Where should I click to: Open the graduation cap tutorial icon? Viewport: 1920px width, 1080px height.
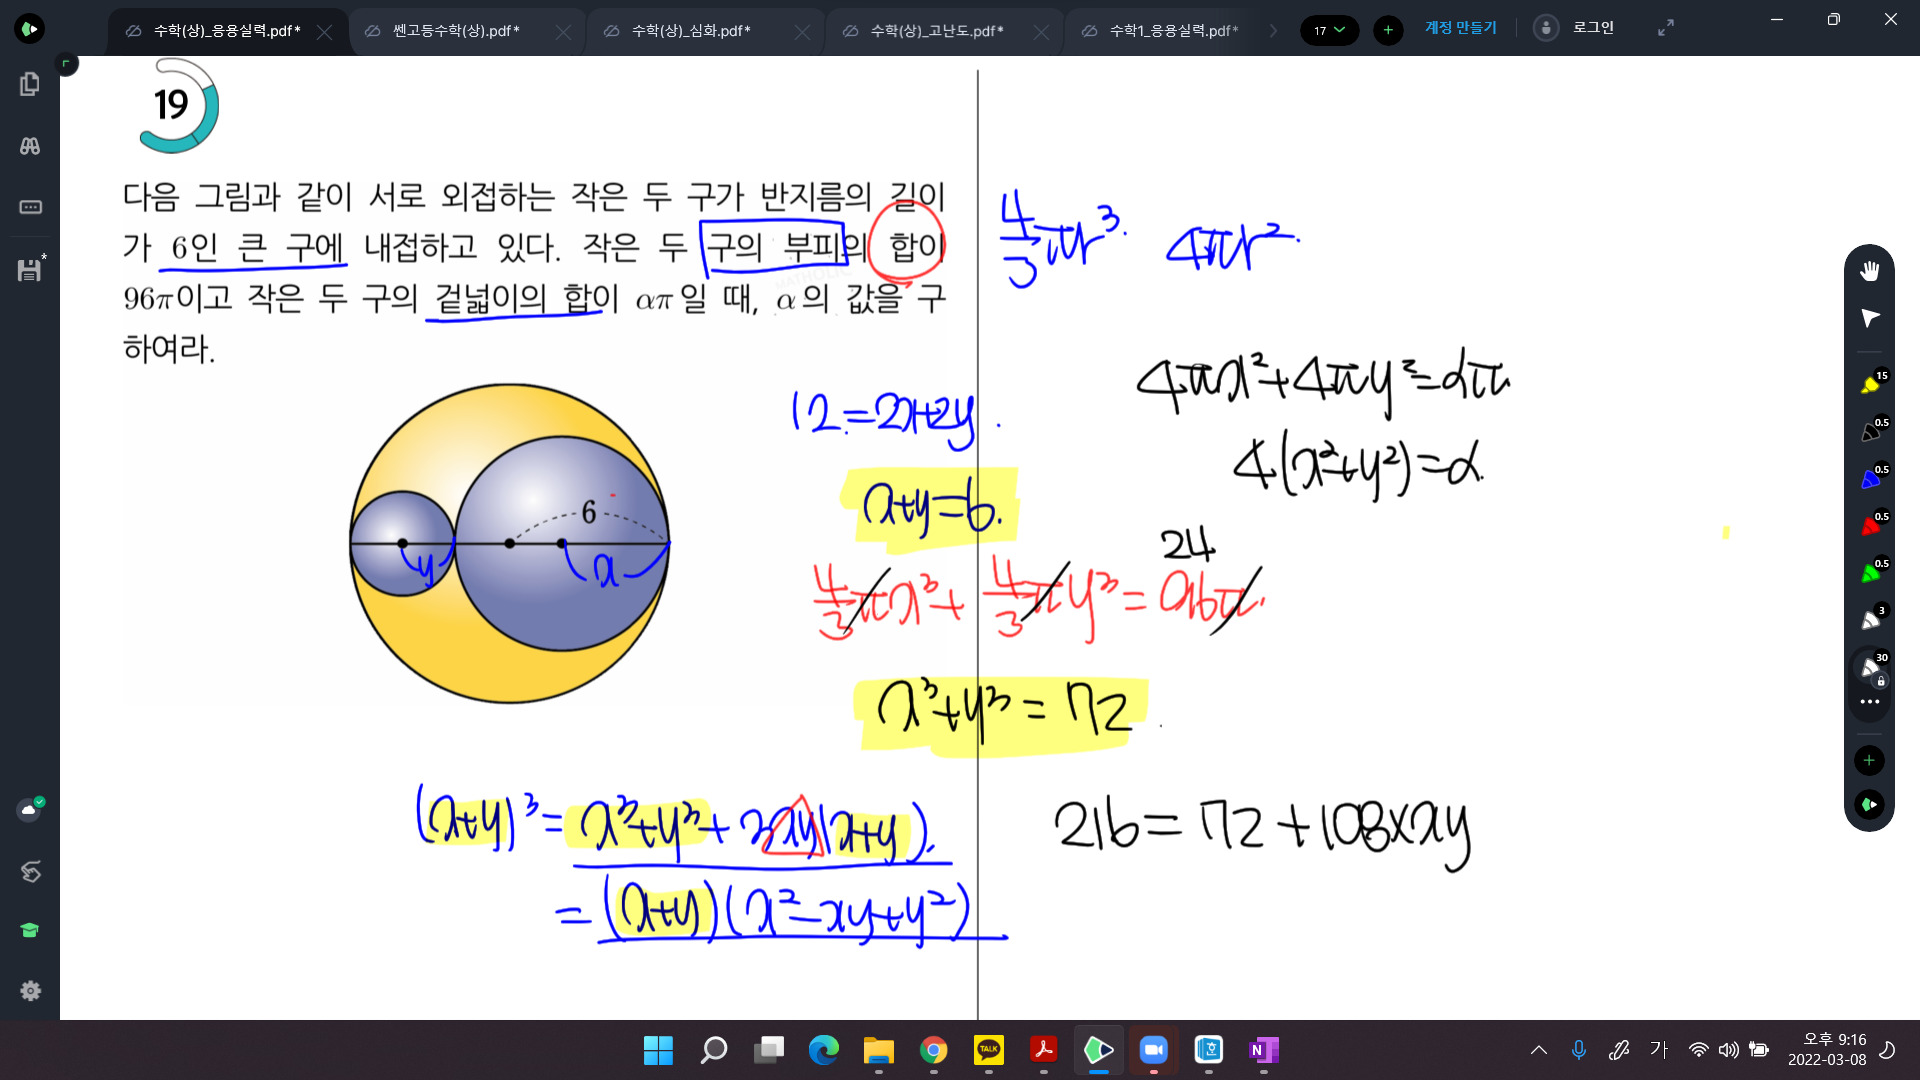click(x=30, y=930)
